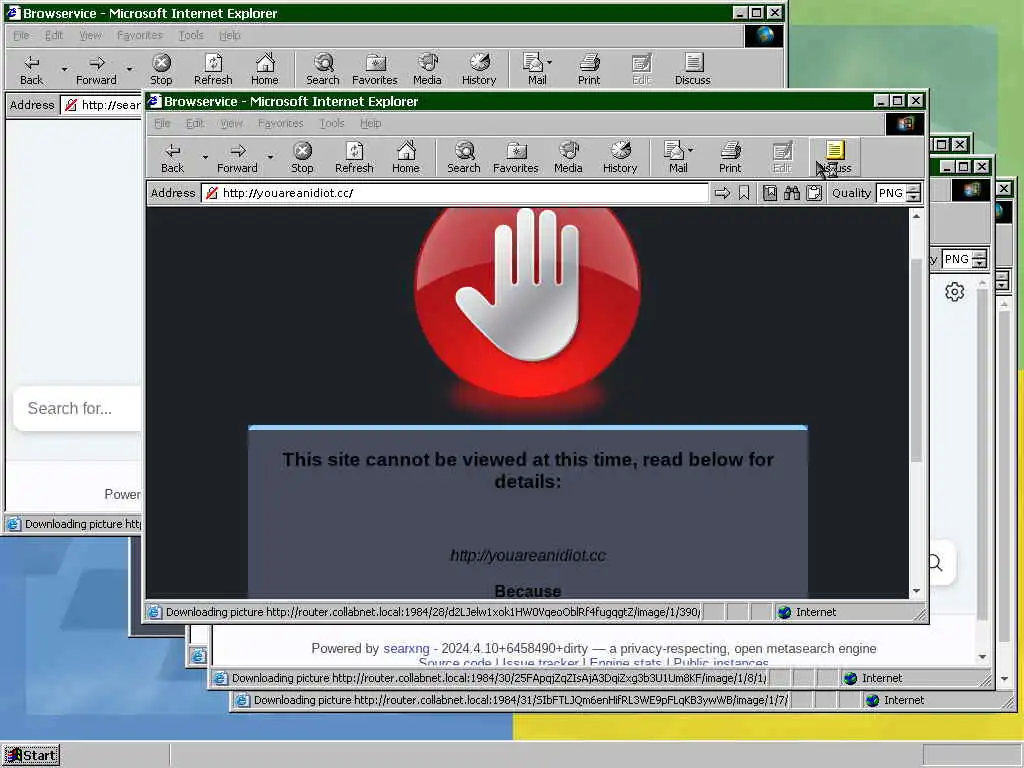Click the binoculars find icon

(x=792, y=193)
